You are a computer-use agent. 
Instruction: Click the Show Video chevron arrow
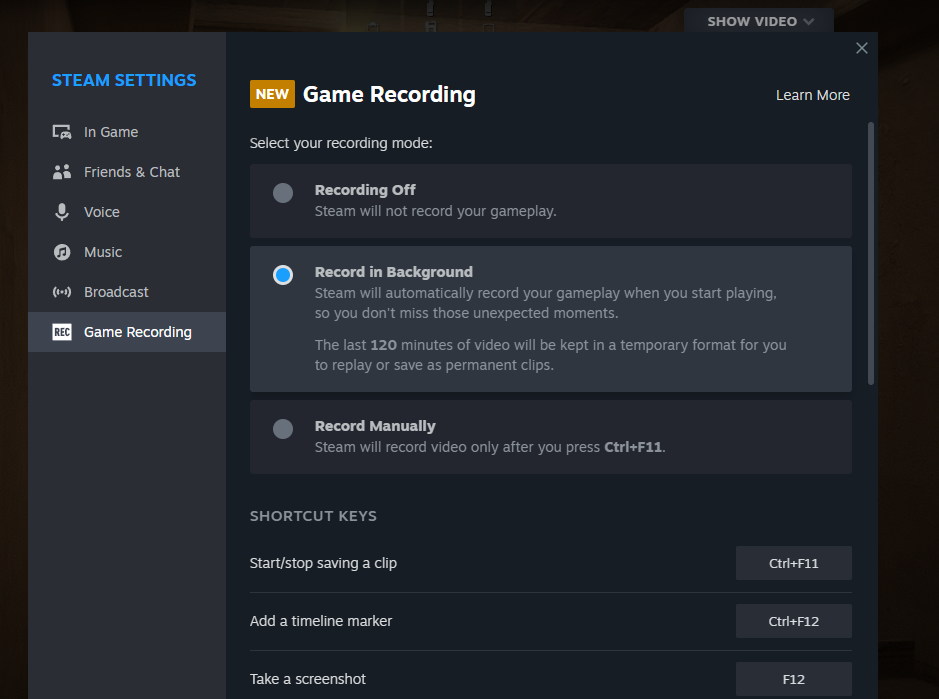[809, 22]
